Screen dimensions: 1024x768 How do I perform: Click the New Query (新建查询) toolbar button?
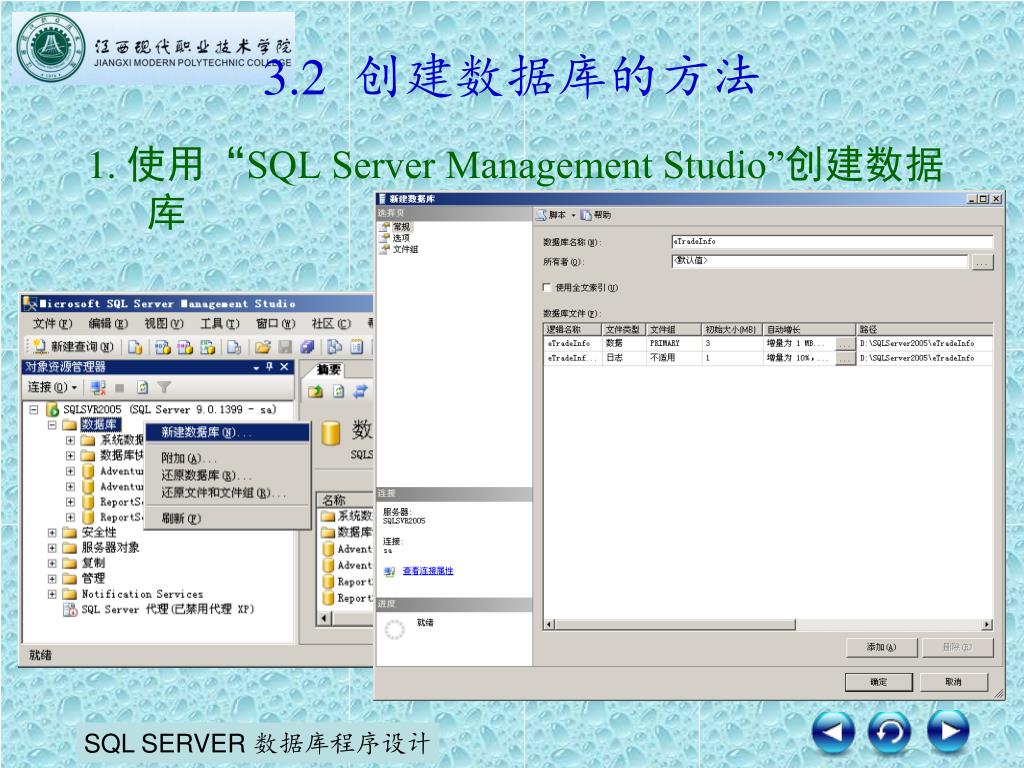[x=72, y=347]
